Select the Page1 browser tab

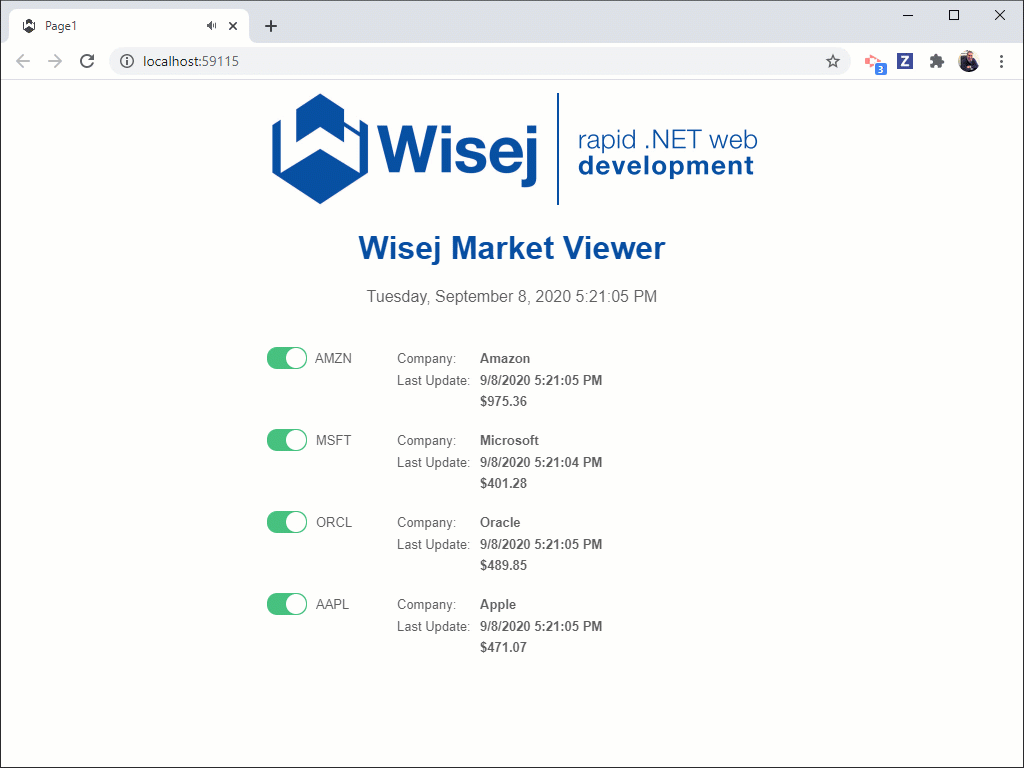click(x=129, y=26)
